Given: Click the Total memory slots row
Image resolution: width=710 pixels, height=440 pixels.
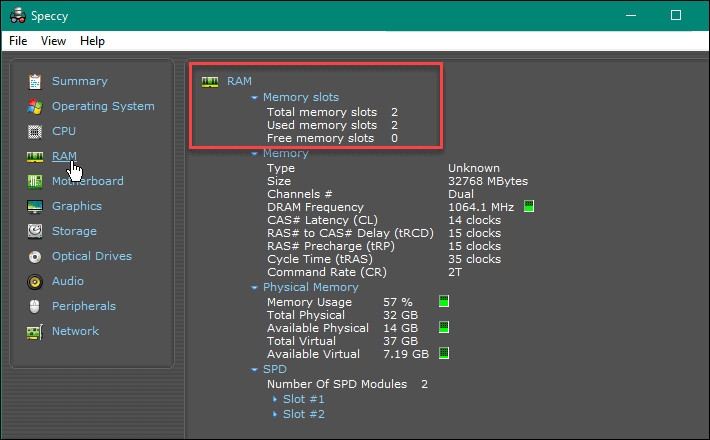Looking at the screenshot, I should [x=332, y=112].
